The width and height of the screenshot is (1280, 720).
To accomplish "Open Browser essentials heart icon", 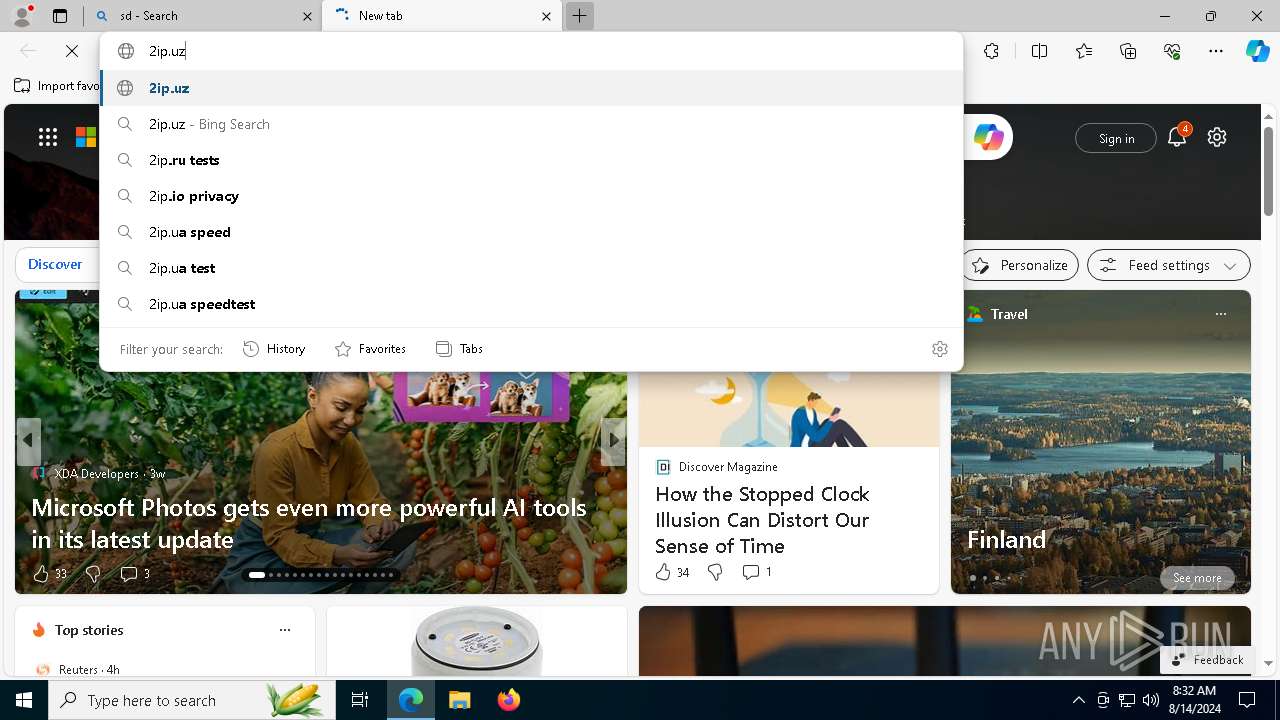I will click(1172, 51).
